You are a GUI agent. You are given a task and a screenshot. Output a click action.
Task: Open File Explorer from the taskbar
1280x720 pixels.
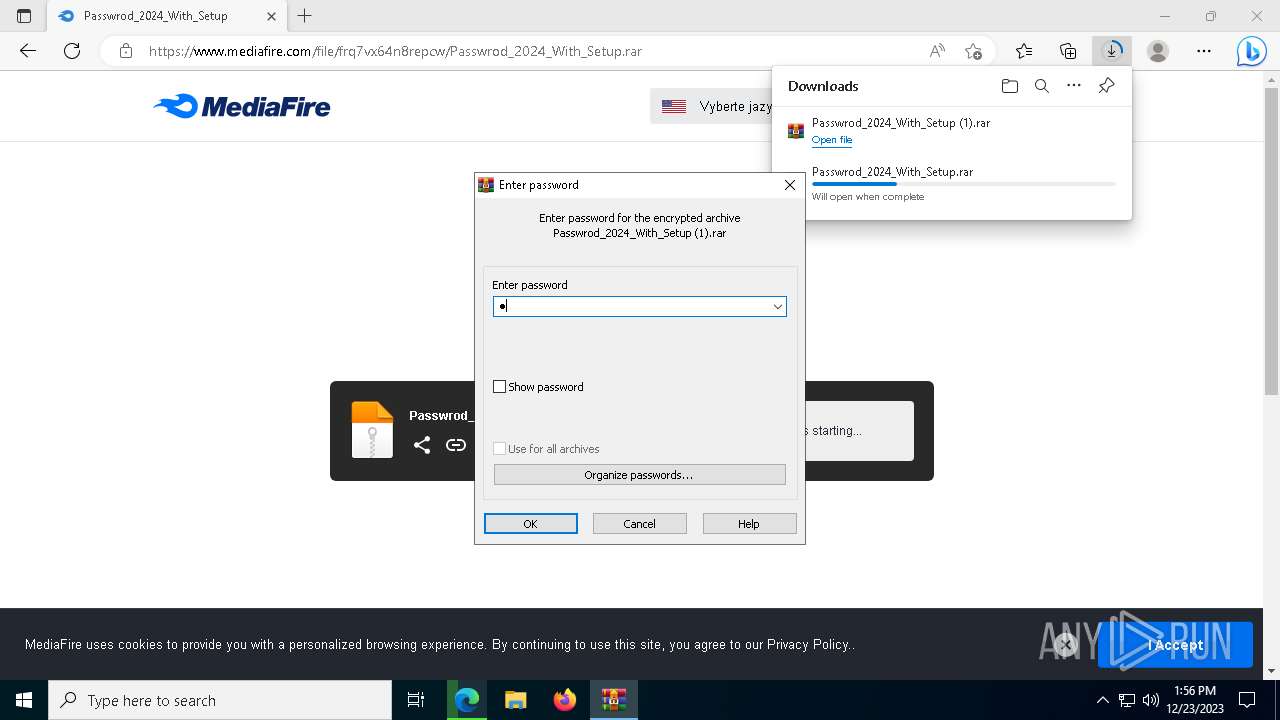(x=516, y=700)
